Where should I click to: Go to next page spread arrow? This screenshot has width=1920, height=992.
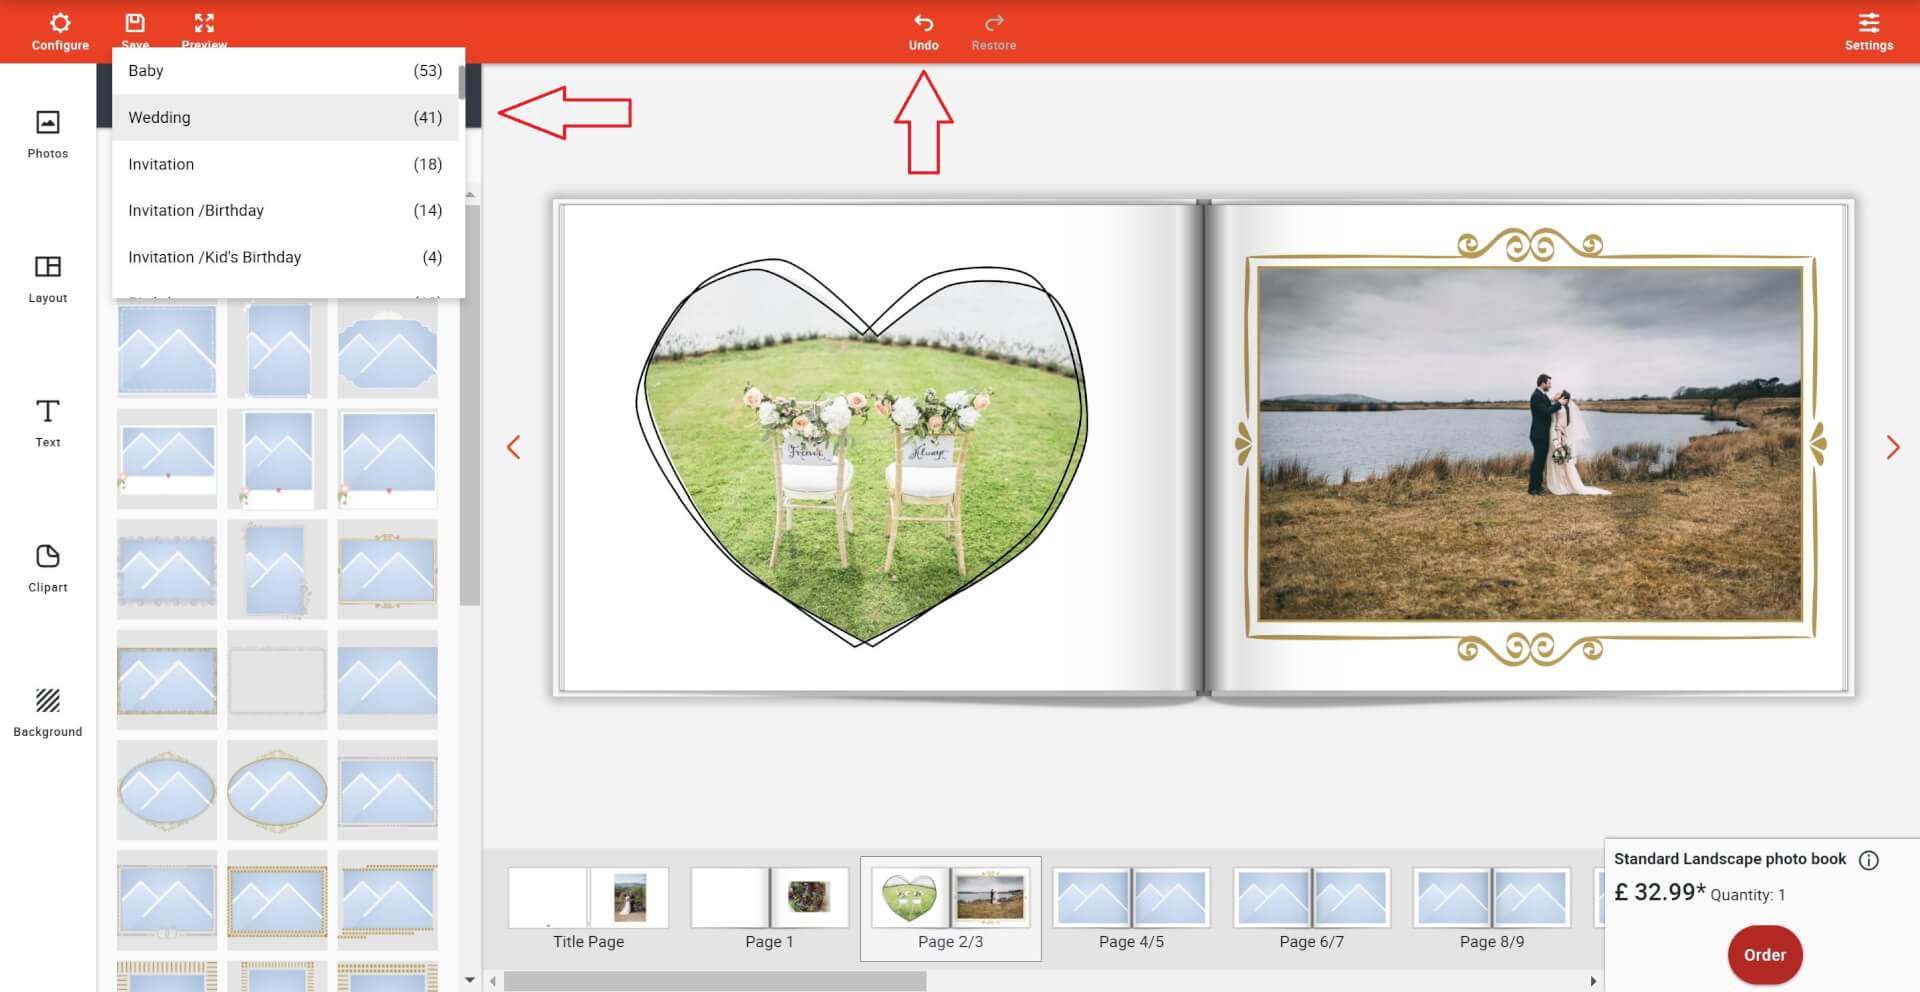click(x=1892, y=447)
